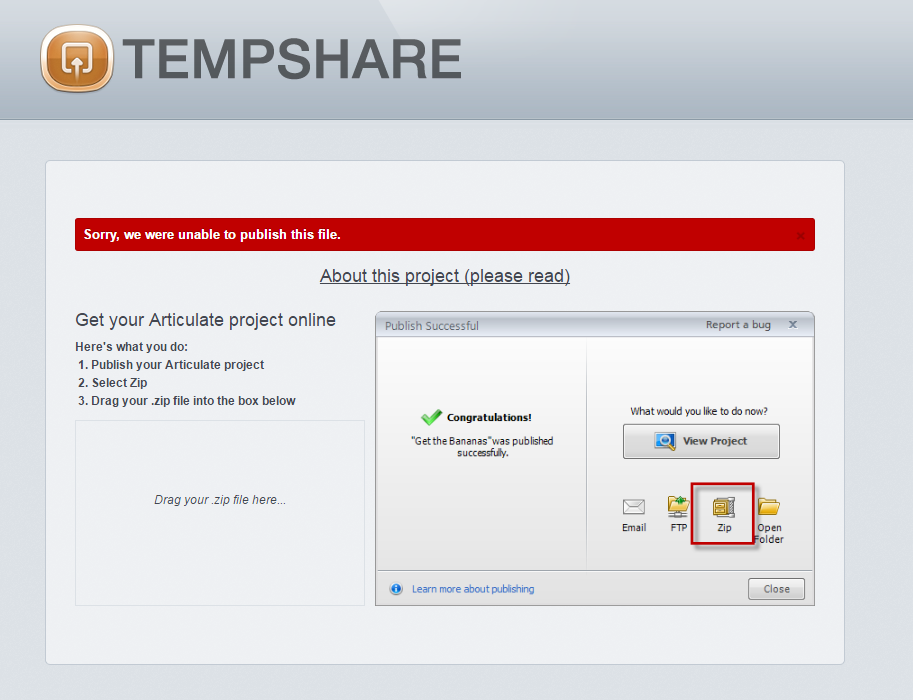Click 'What would you like to do now?' text

[699, 411]
